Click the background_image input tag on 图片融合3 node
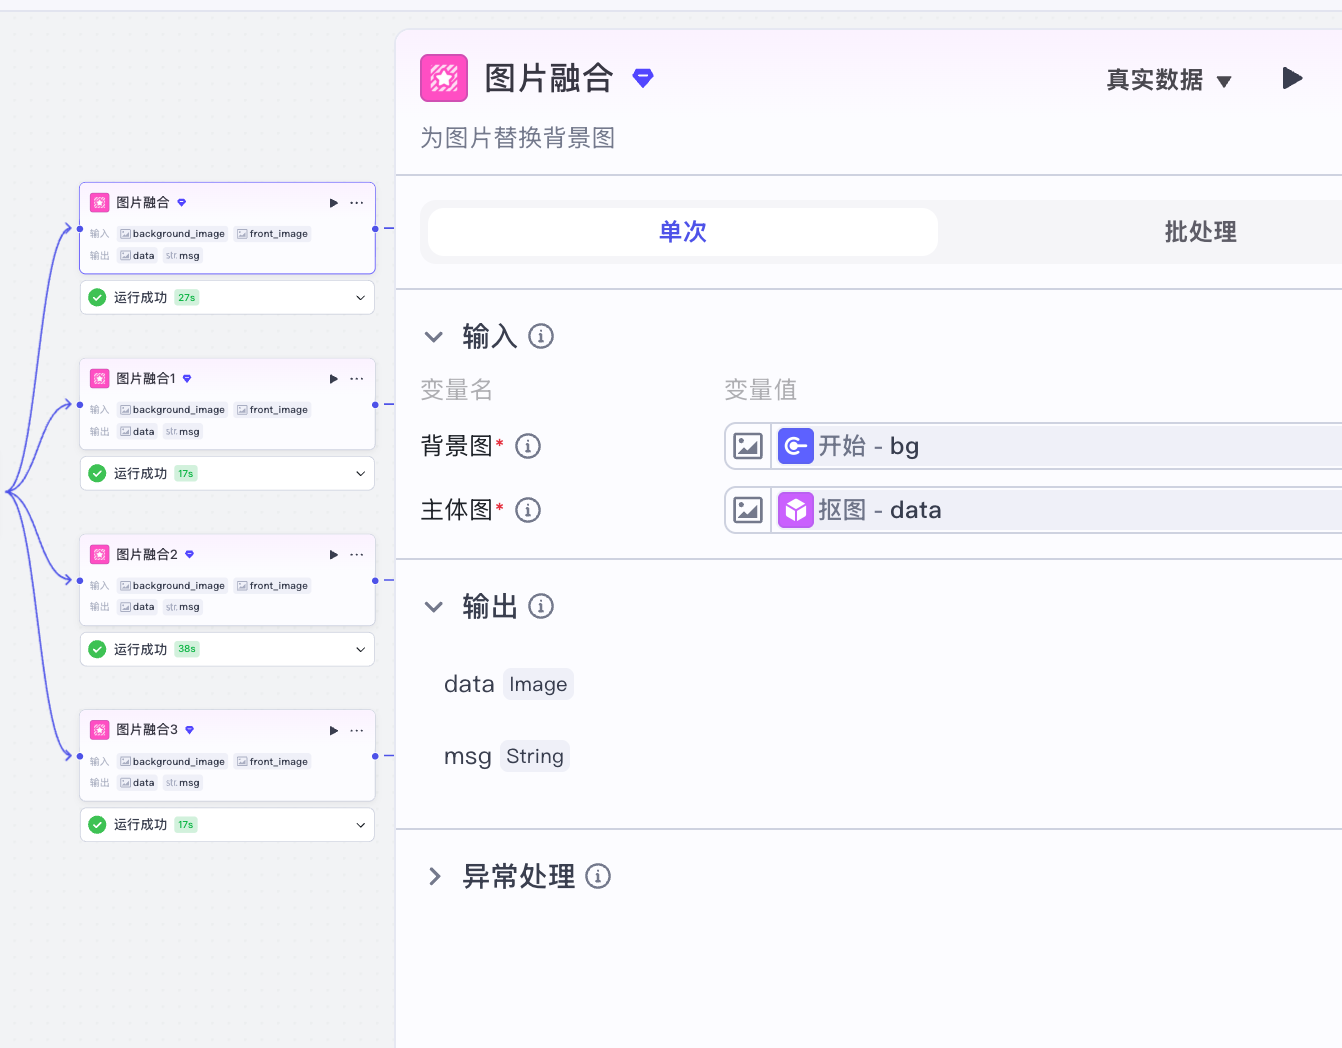Image resolution: width=1342 pixels, height=1048 pixels. (172, 761)
